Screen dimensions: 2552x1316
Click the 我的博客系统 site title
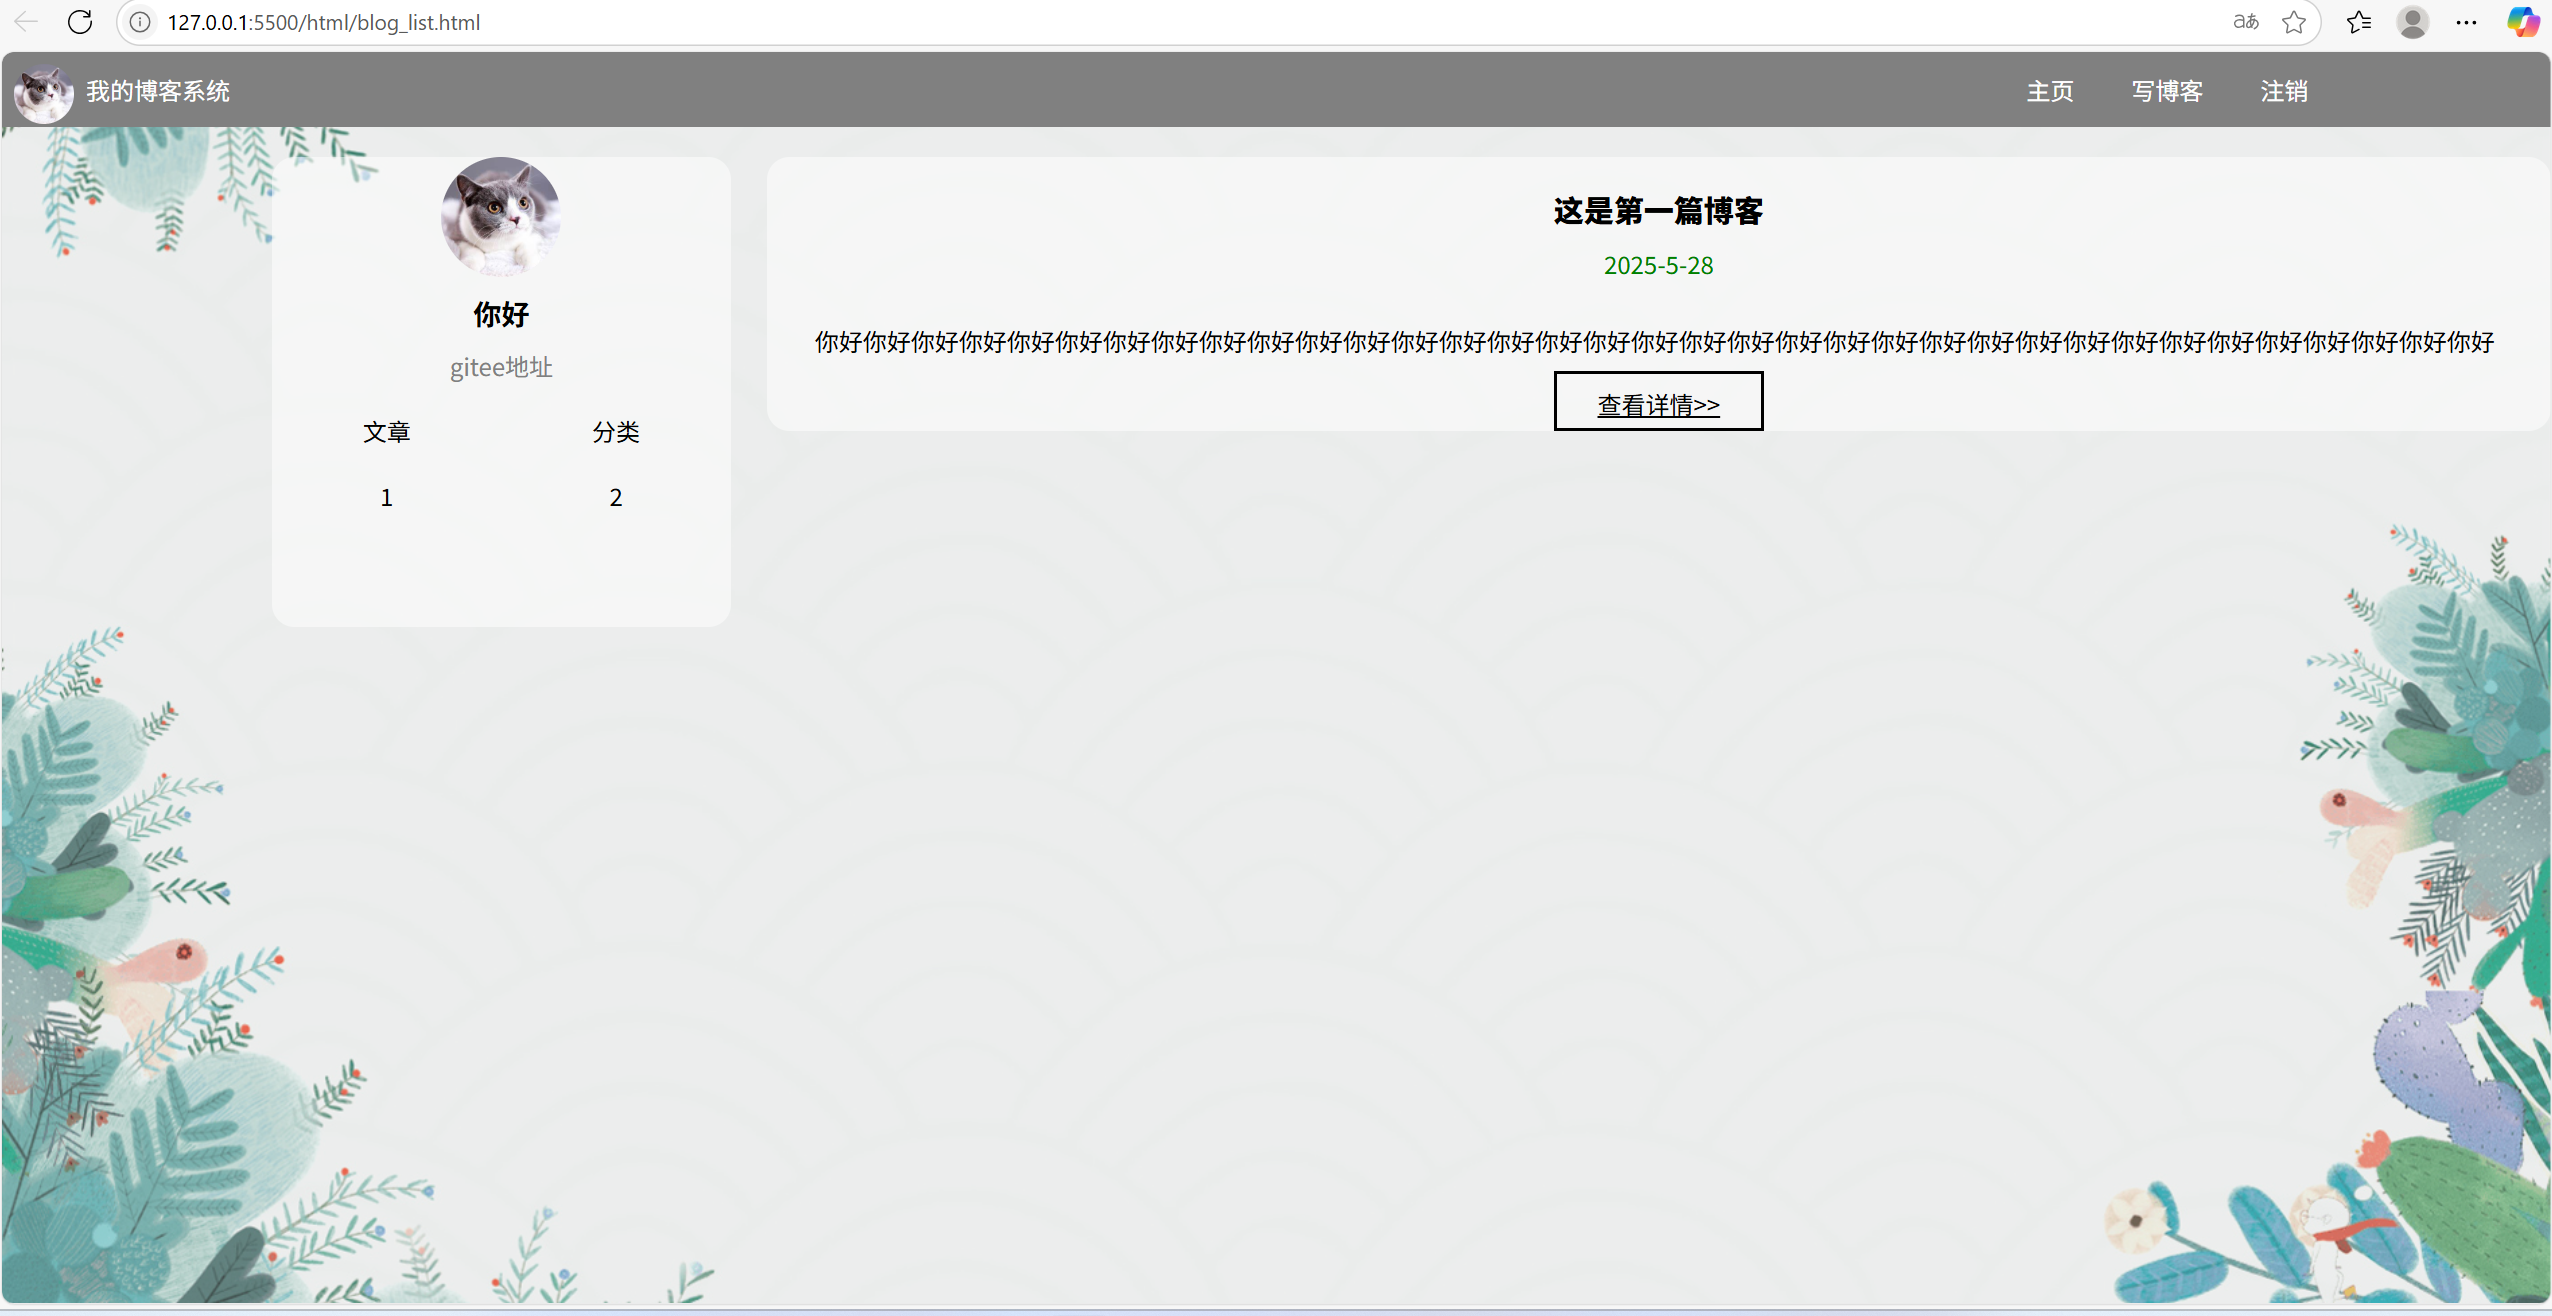[x=158, y=92]
